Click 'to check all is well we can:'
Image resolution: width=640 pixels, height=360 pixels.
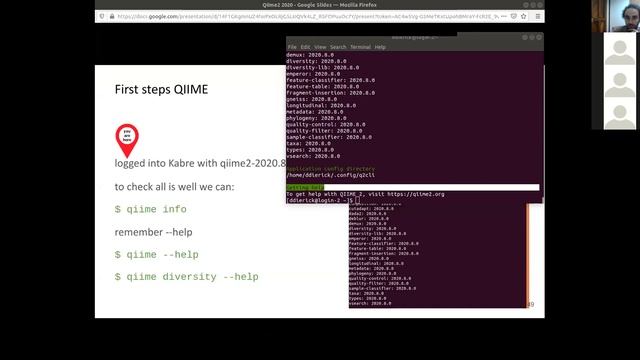coord(175,187)
